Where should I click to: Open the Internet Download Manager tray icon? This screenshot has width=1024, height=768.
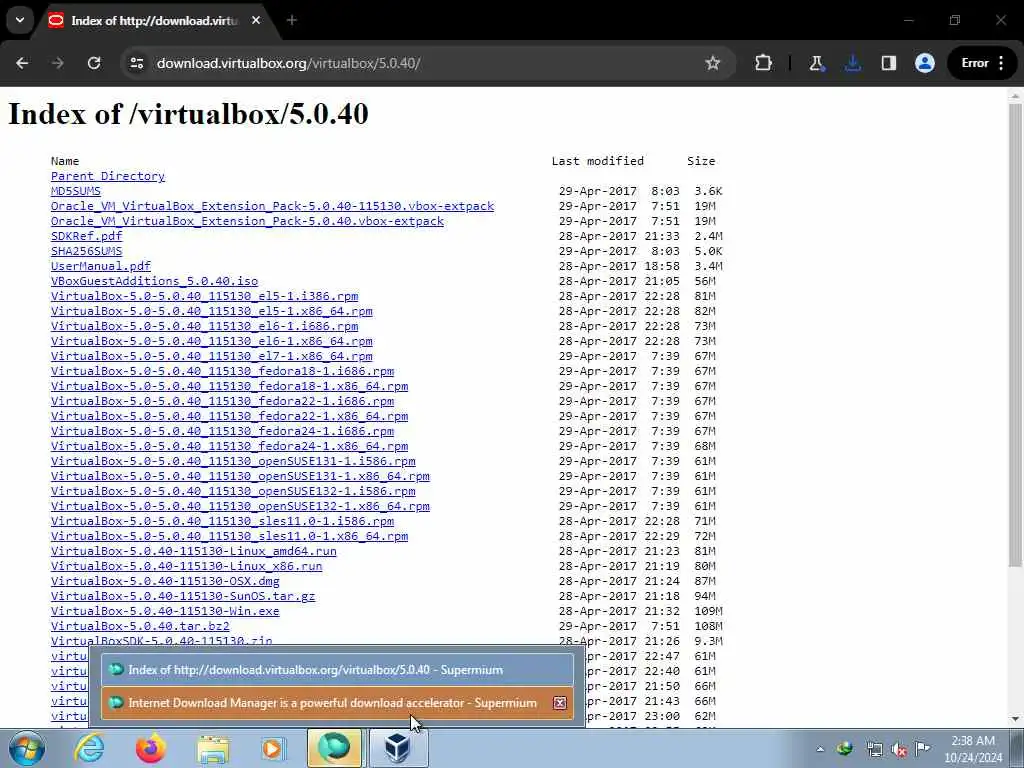pyautogui.click(x=844, y=749)
